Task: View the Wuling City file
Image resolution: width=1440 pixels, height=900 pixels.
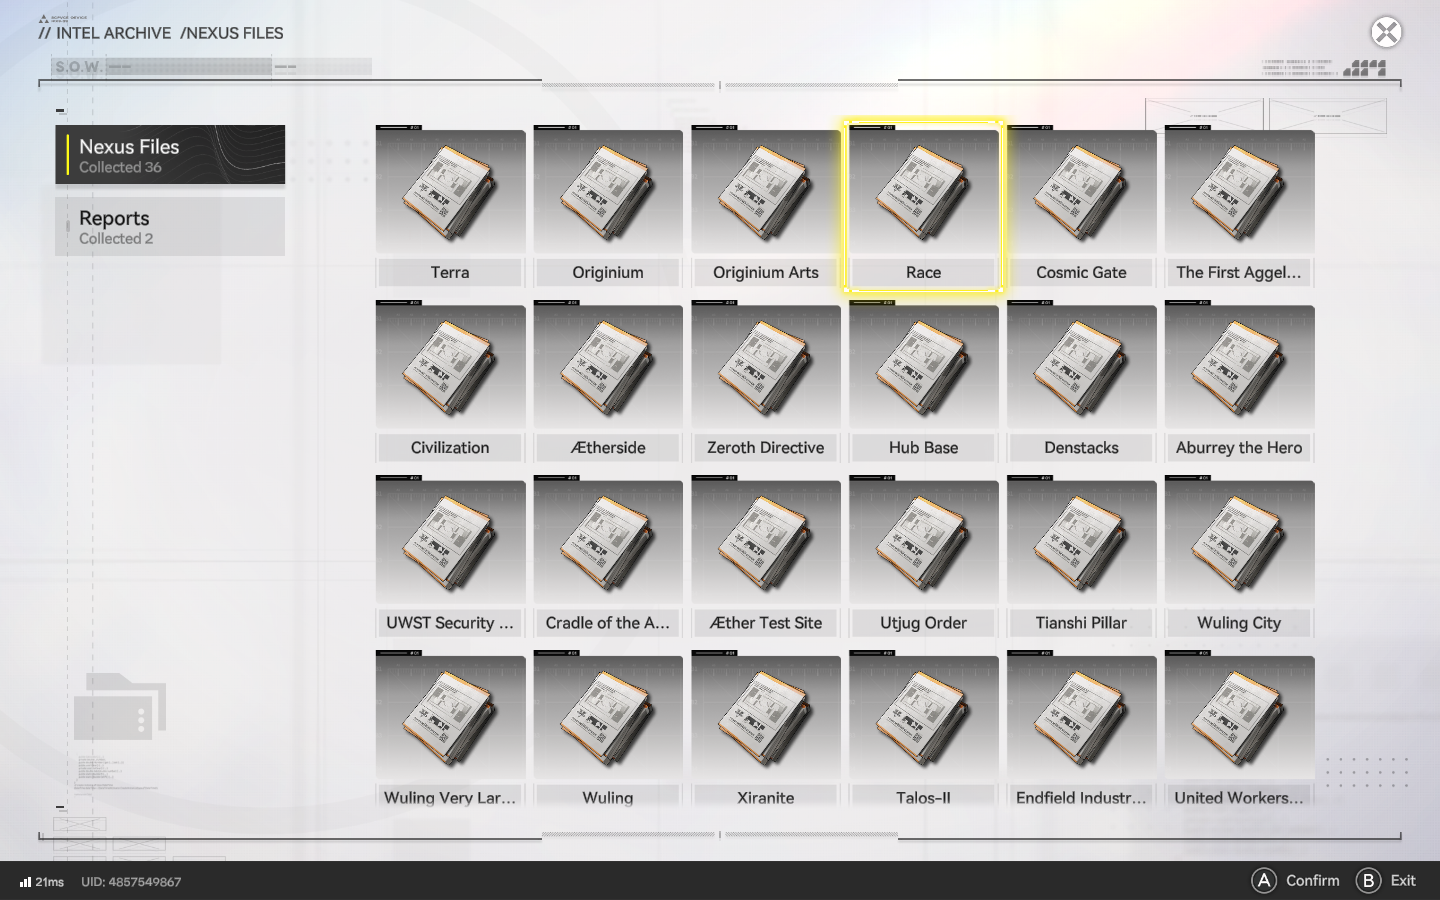Action: coord(1239,557)
